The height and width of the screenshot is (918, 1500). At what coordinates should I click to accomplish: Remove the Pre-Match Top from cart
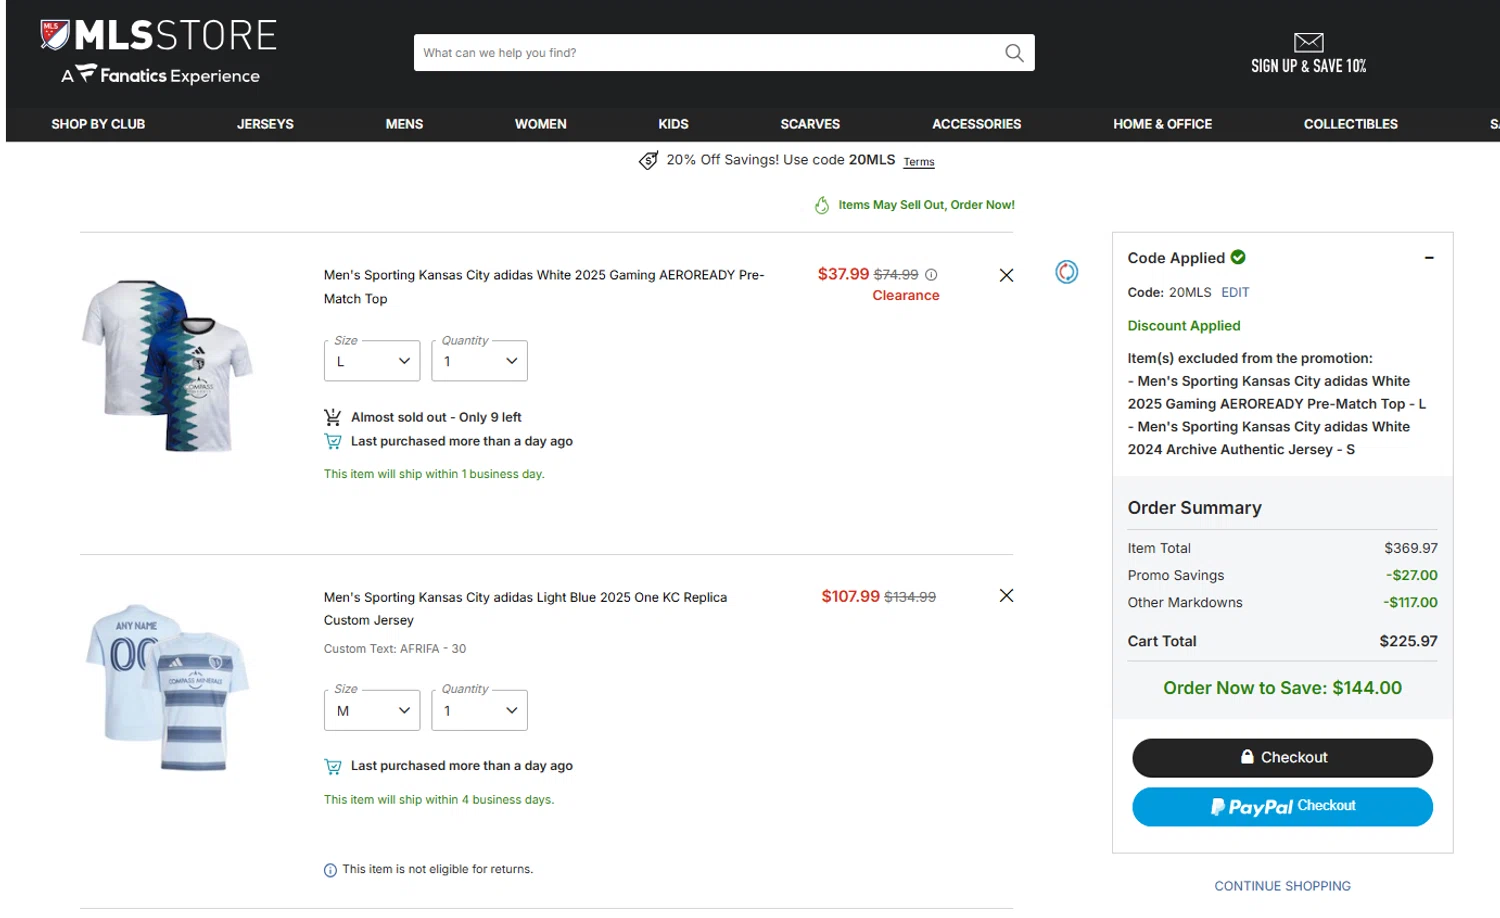click(1006, 275)
